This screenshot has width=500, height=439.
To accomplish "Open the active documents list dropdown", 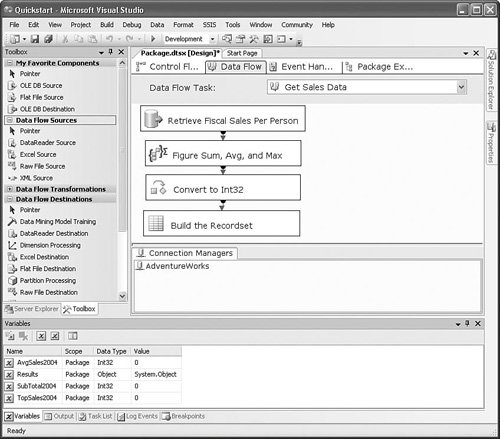I will [466, 53].
